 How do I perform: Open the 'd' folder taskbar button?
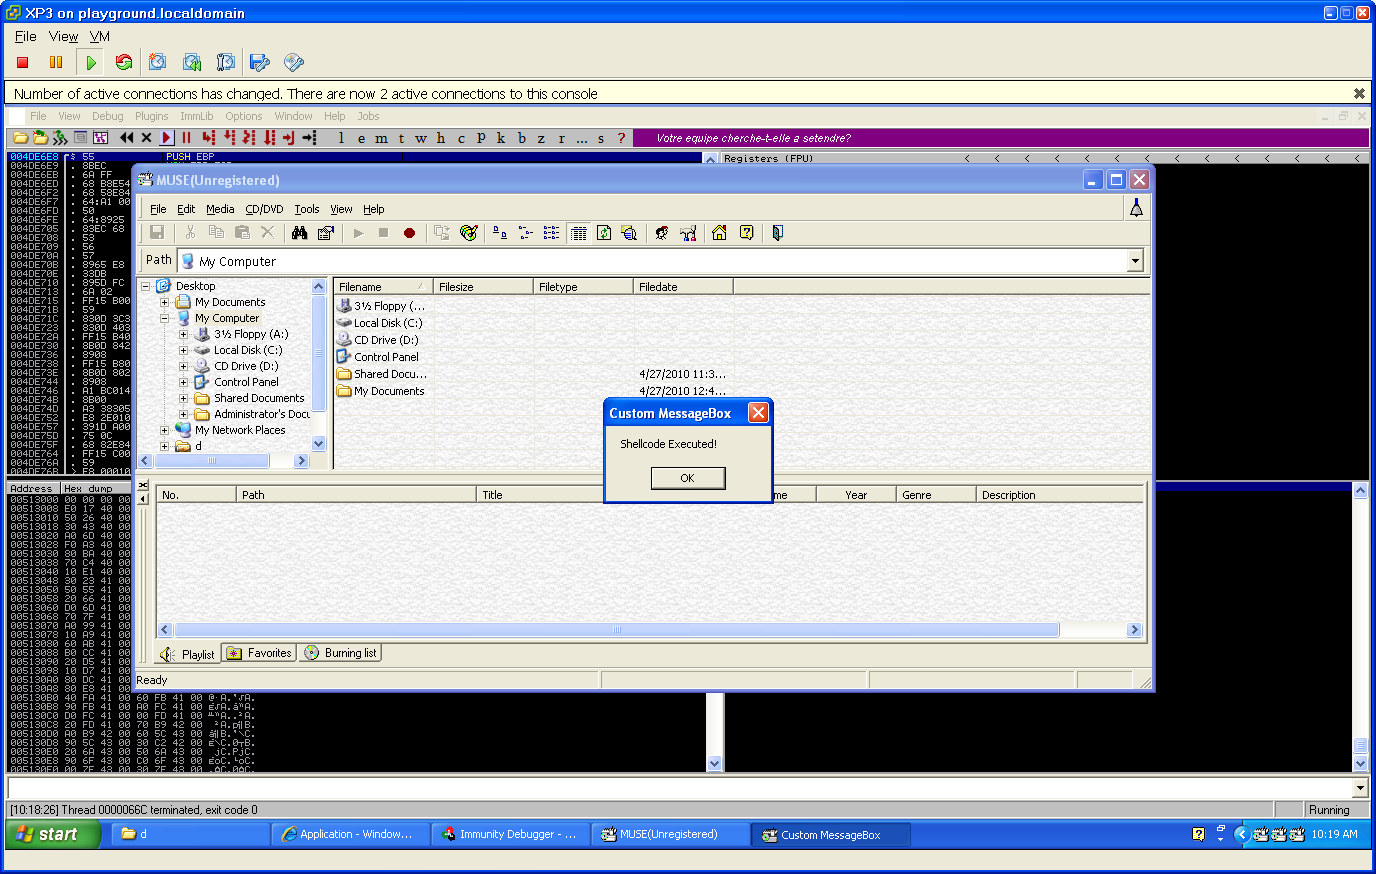pos(190,834)
